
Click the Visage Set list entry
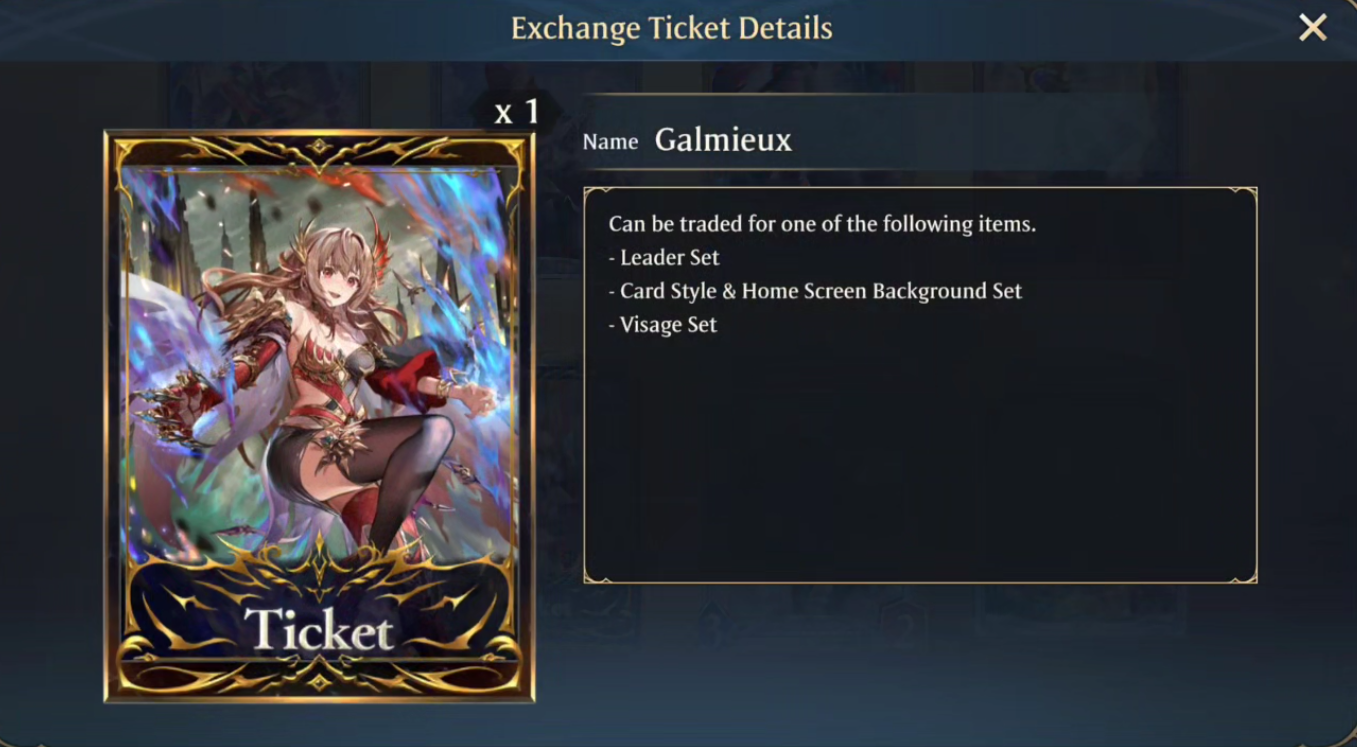pyautogui.click(x=663, y=325)
